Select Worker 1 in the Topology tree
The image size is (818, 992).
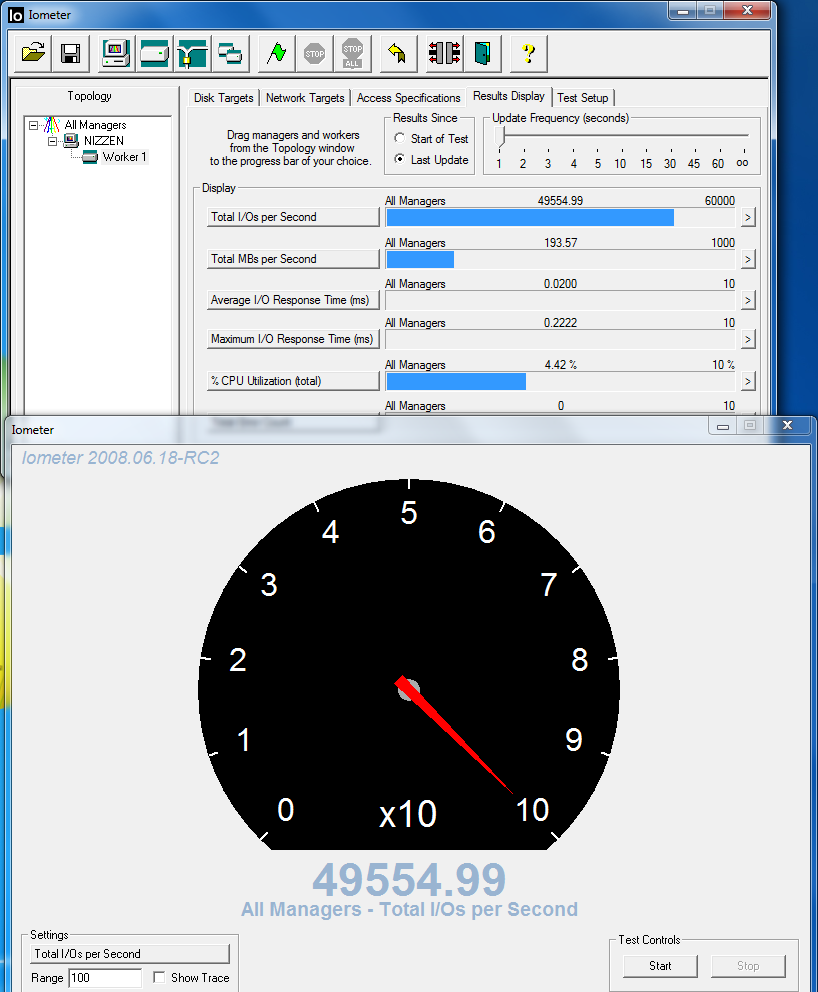coord(125,157)
